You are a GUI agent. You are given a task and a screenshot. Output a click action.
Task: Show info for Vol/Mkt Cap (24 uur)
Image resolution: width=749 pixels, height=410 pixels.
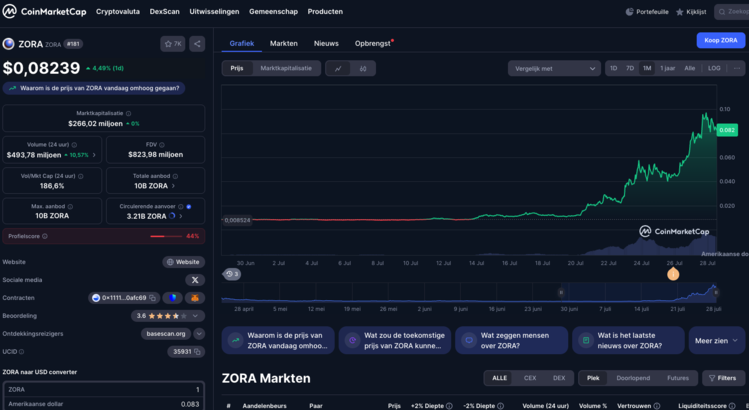[x=81, y=176]
